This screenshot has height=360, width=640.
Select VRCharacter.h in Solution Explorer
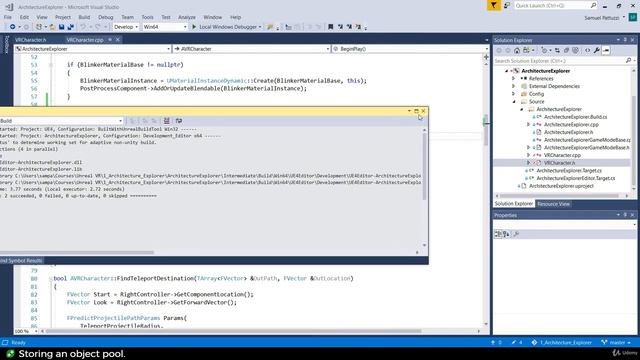pos(559,163)
